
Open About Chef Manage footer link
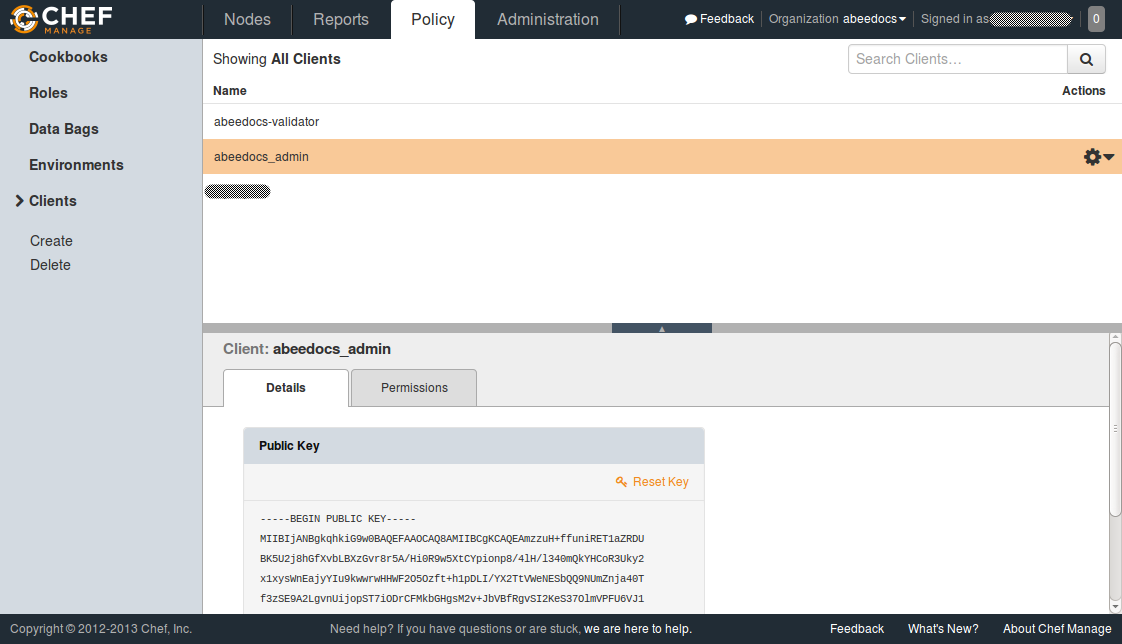(x=1057, y=629)
